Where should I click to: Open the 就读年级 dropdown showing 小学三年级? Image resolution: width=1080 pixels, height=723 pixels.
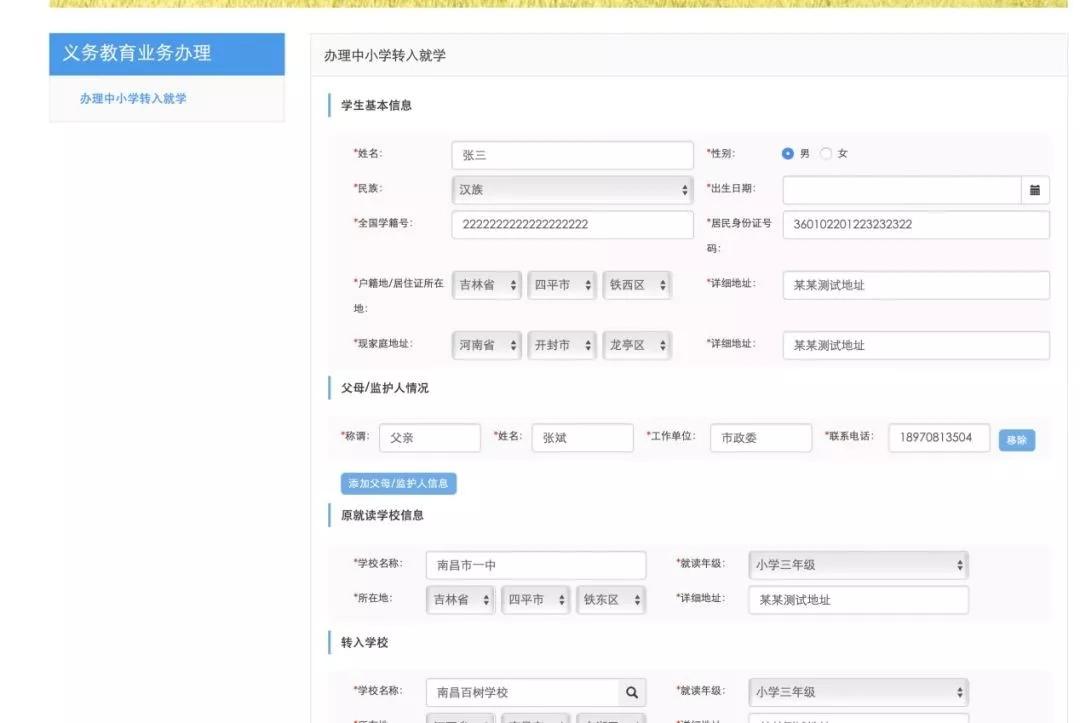click(857, 564)
